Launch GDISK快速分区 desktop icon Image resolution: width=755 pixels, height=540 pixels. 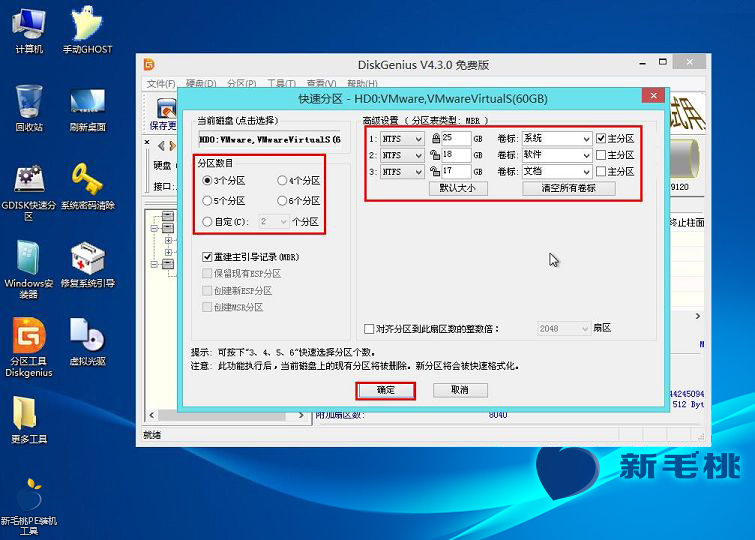(x=29, y=192)
